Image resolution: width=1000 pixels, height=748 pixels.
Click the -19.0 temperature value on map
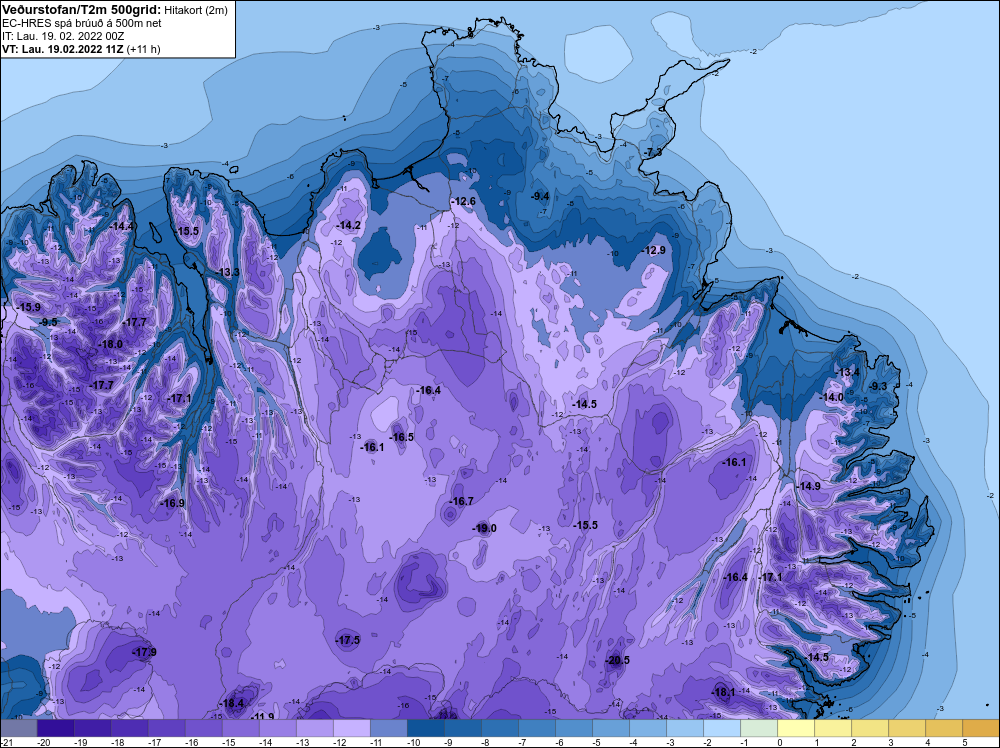[x=484, y=528]
